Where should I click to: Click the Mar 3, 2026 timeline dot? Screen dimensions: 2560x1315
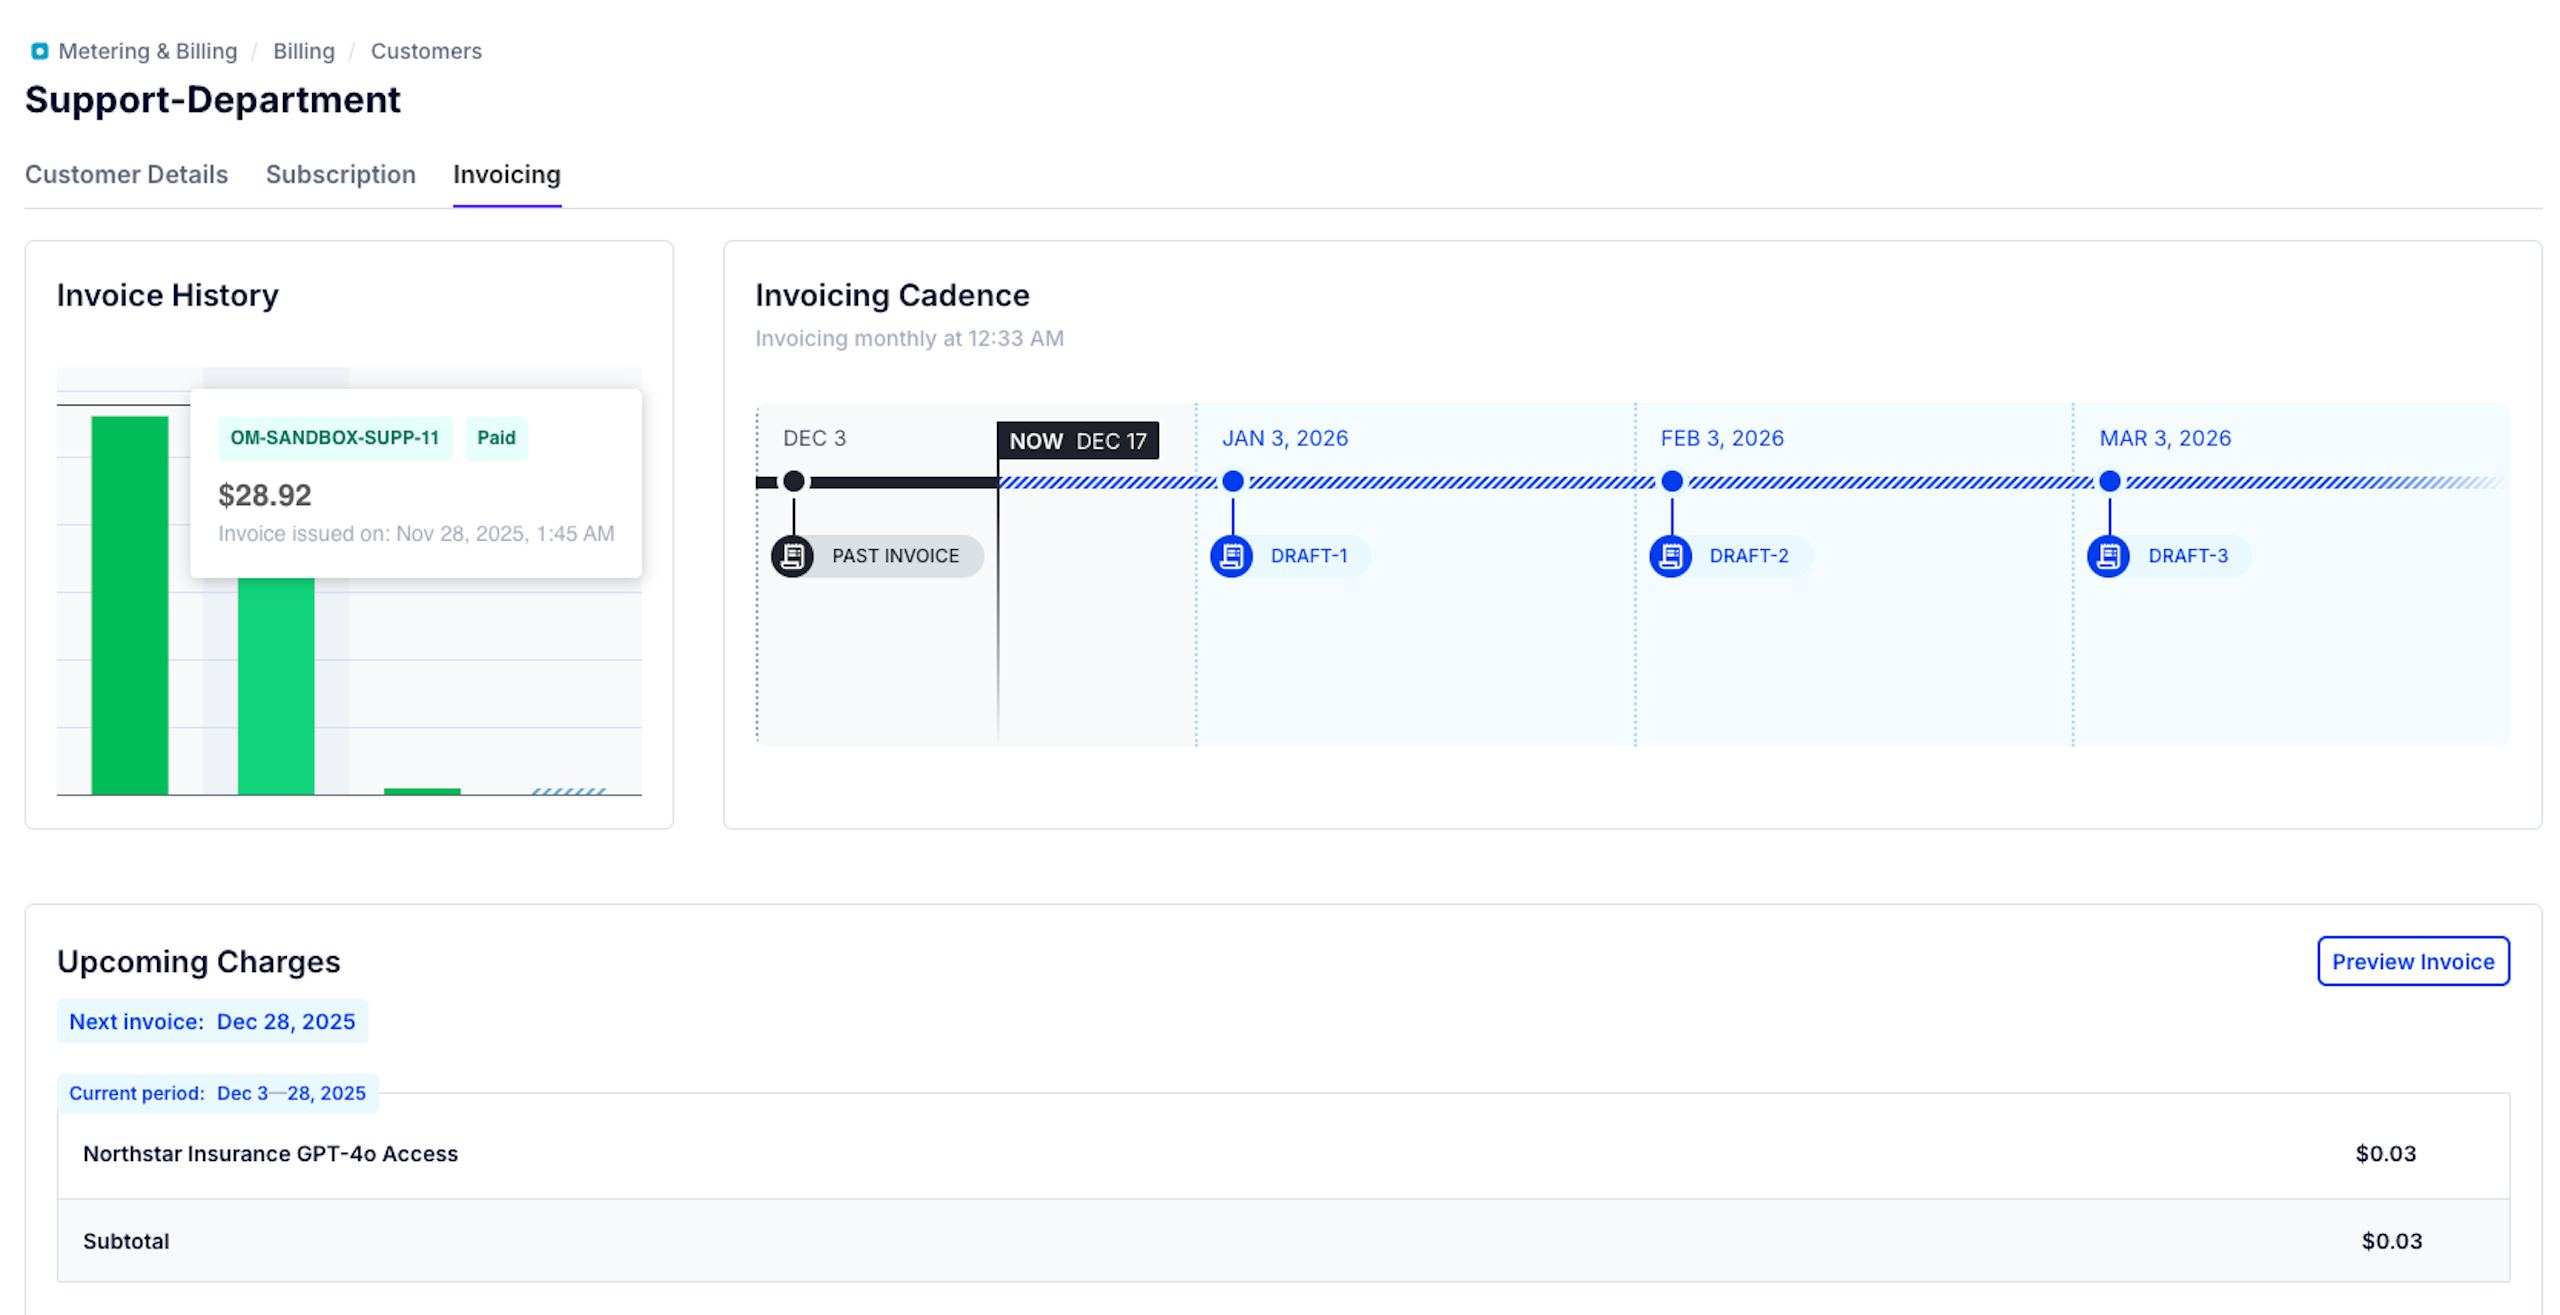tap(2109, 482)
